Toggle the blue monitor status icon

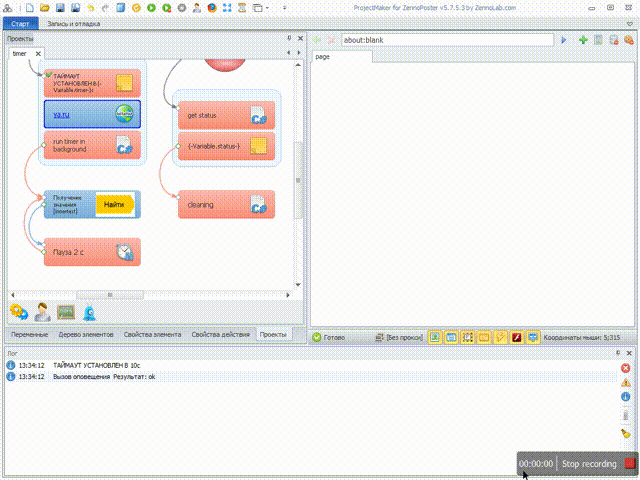(533, 338)
